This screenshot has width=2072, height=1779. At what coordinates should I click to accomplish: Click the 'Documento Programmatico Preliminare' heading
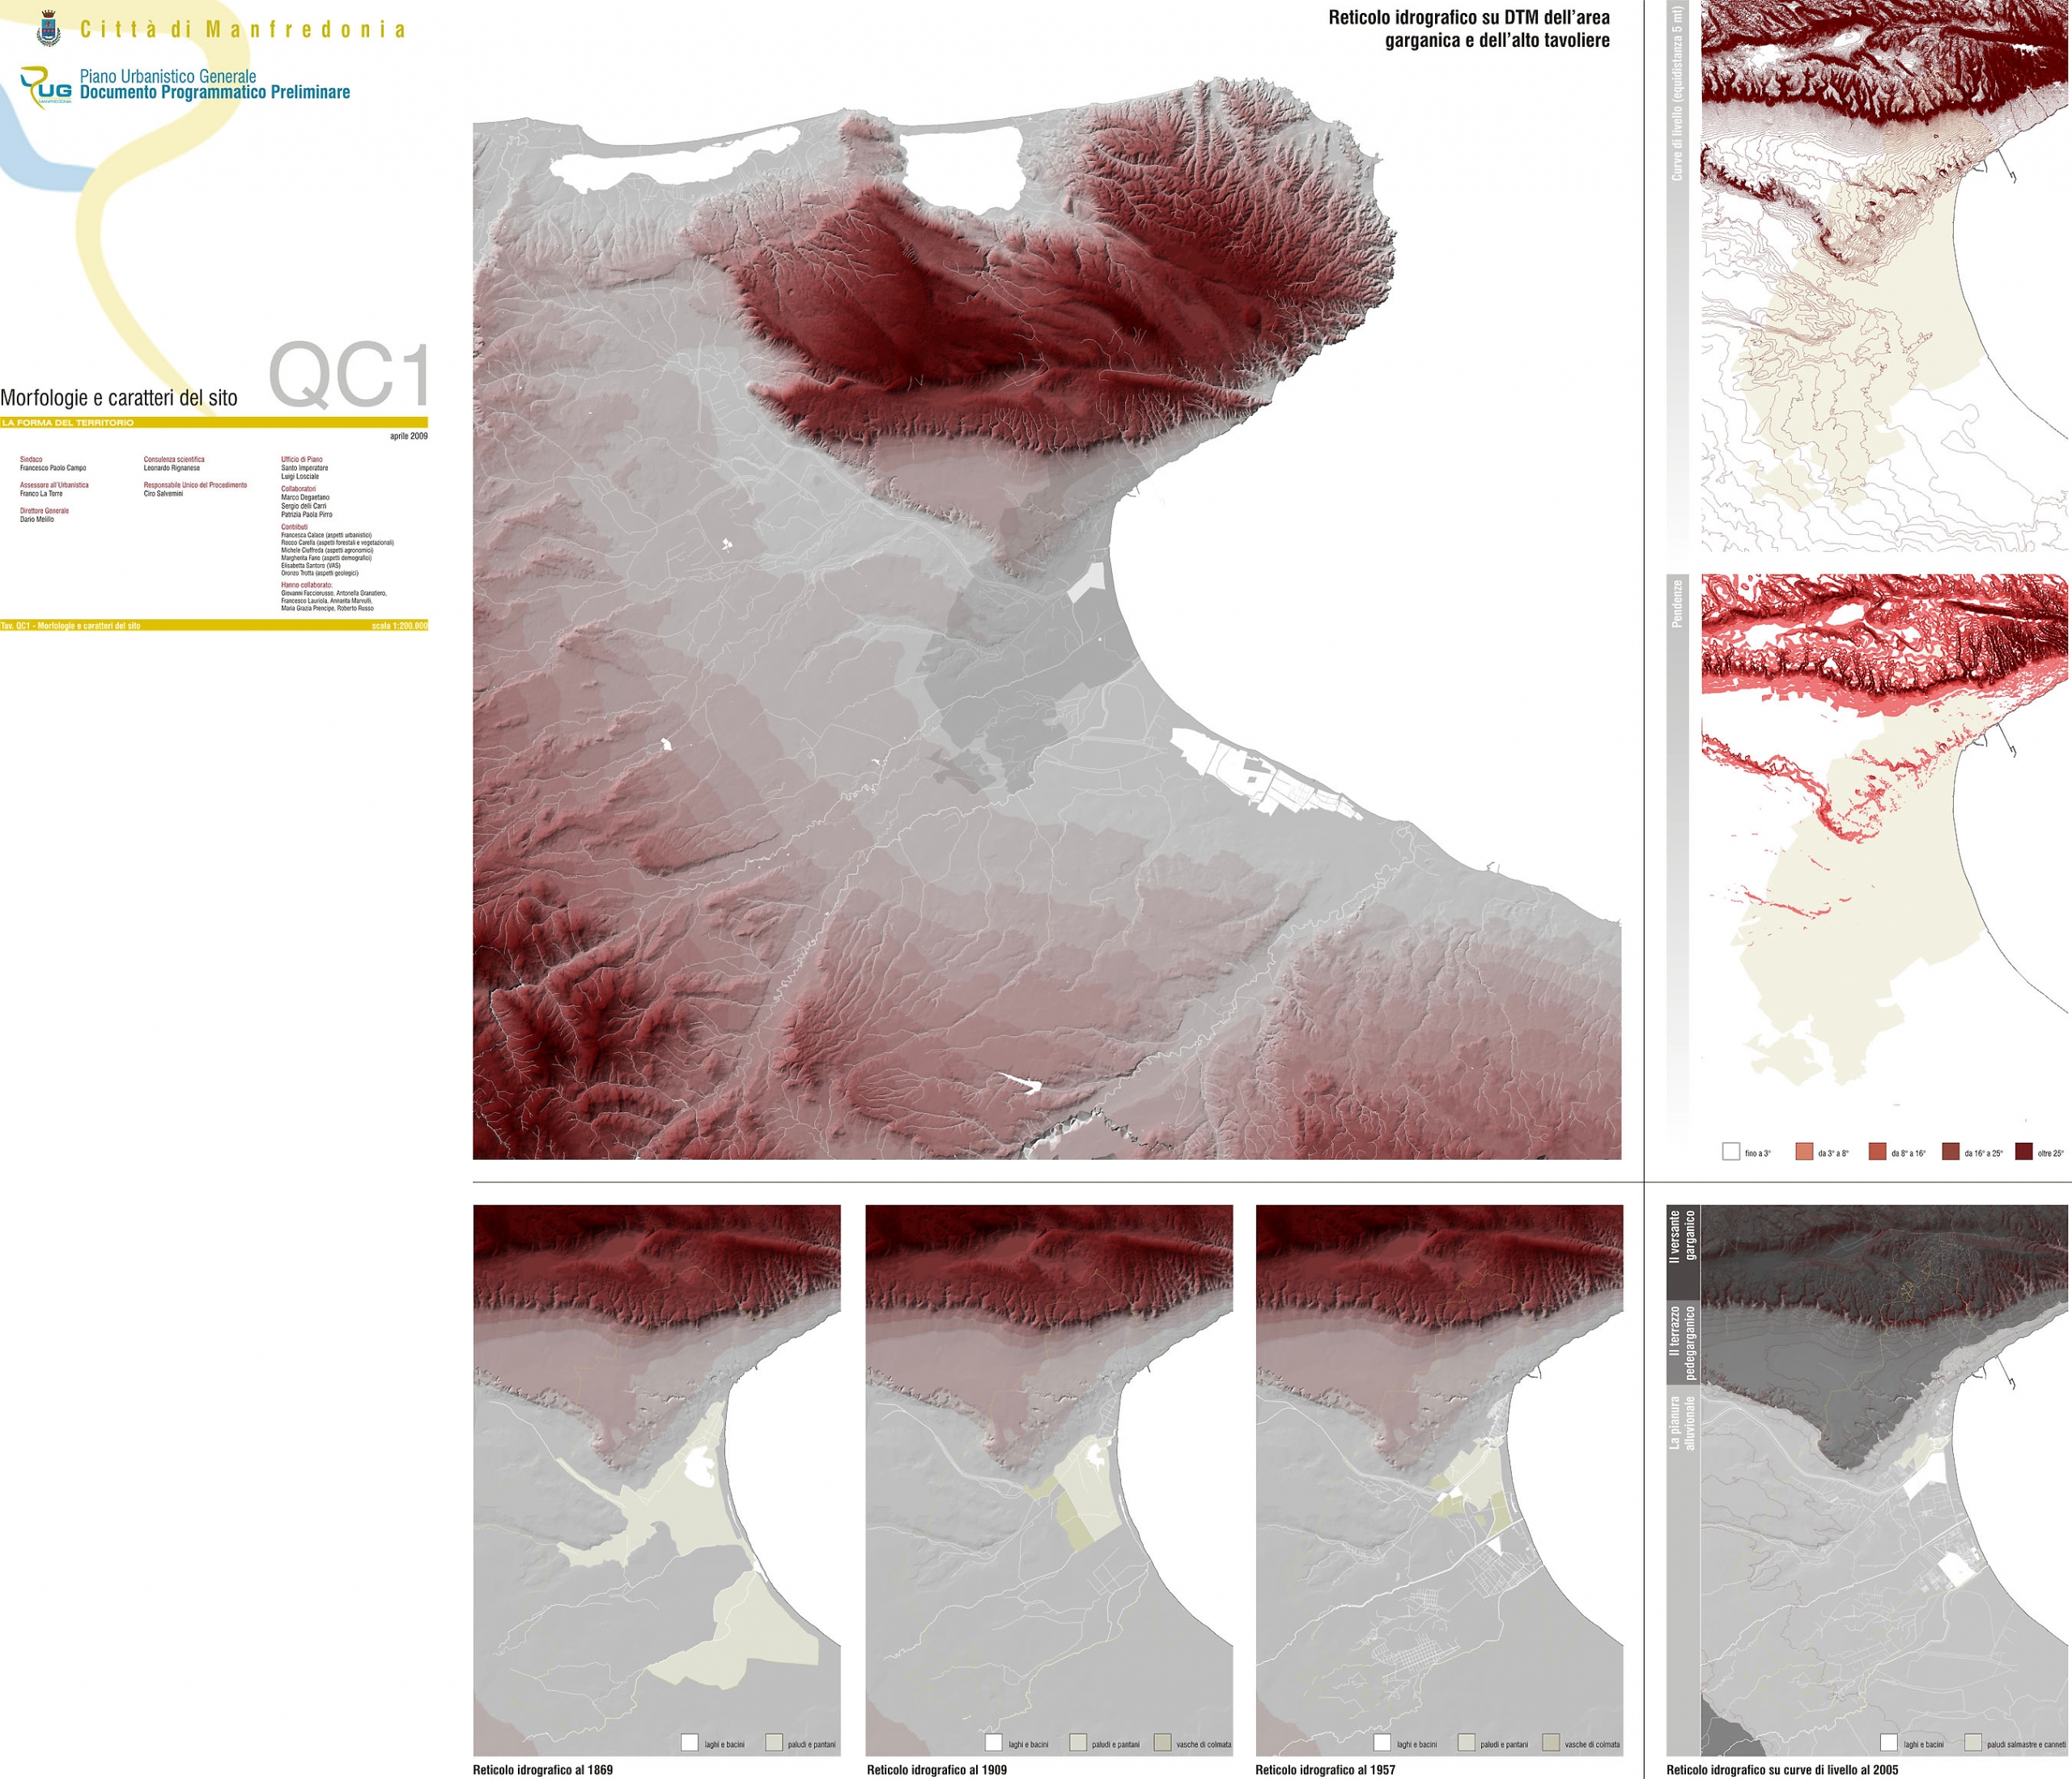[x=215, y=93]
